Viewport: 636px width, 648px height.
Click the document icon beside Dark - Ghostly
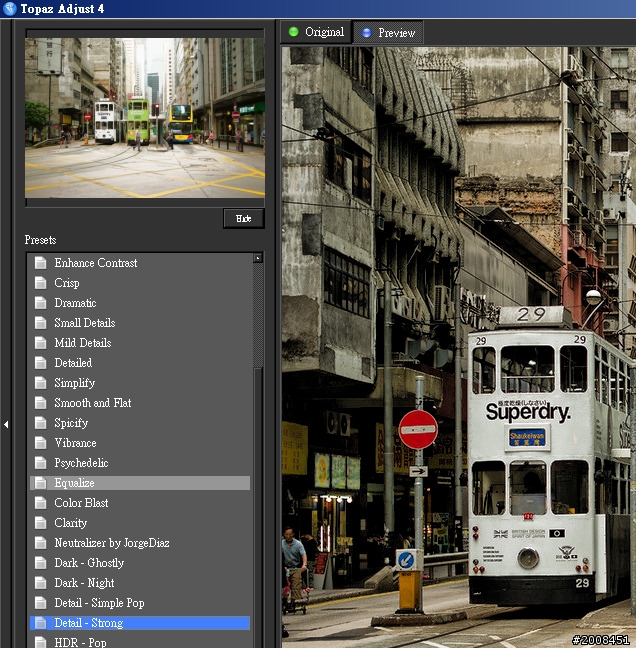pos(40,563)
